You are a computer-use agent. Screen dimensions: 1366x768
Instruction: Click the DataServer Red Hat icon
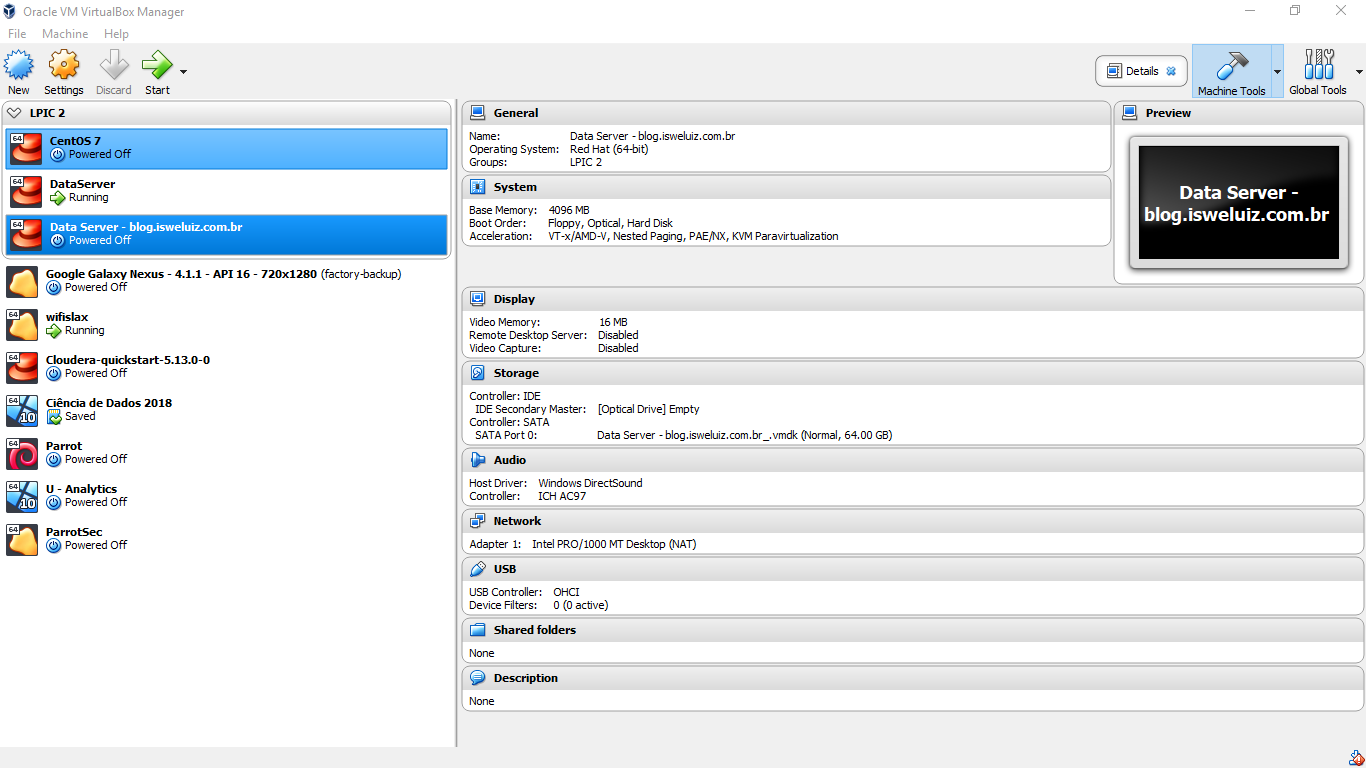click(26, 192)
